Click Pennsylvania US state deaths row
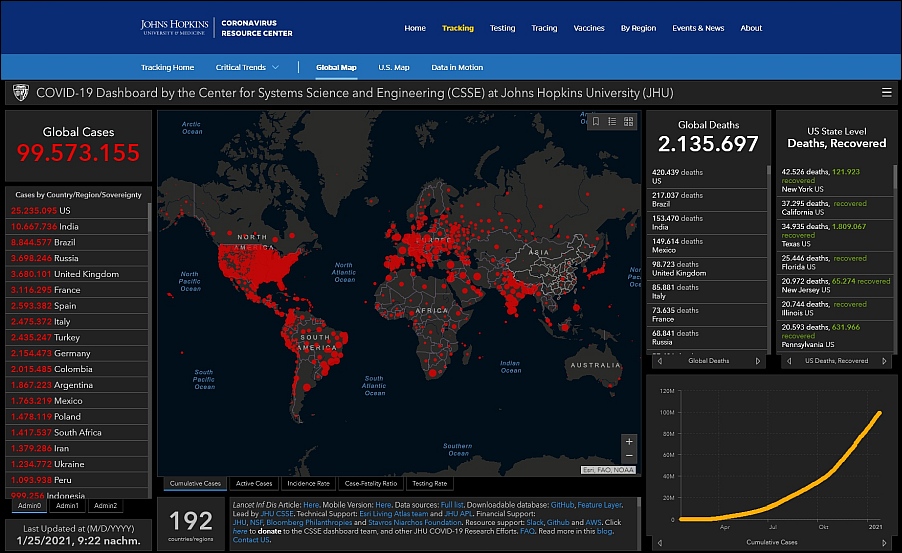The width and height of the screenshot is (902, 553). click(x=835, y=335)
